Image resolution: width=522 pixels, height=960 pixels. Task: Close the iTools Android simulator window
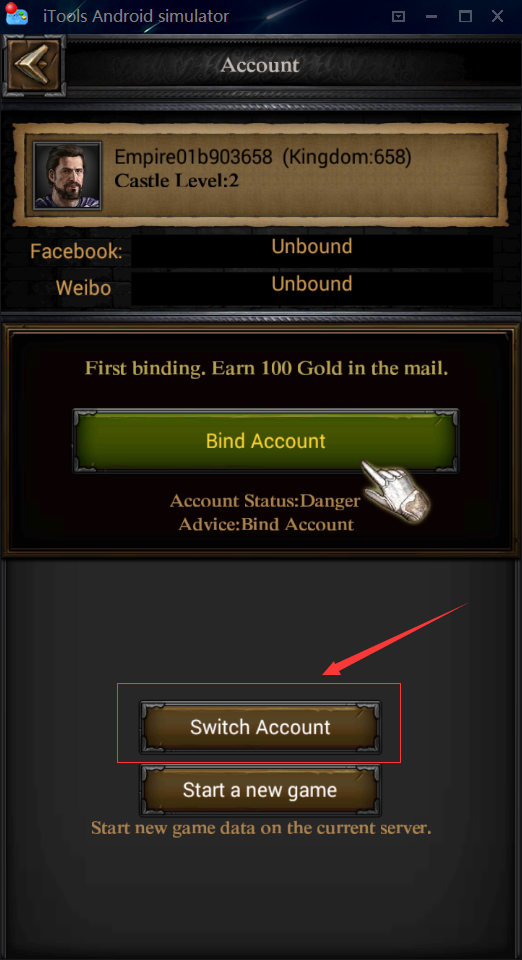click(x=498, y=17)
